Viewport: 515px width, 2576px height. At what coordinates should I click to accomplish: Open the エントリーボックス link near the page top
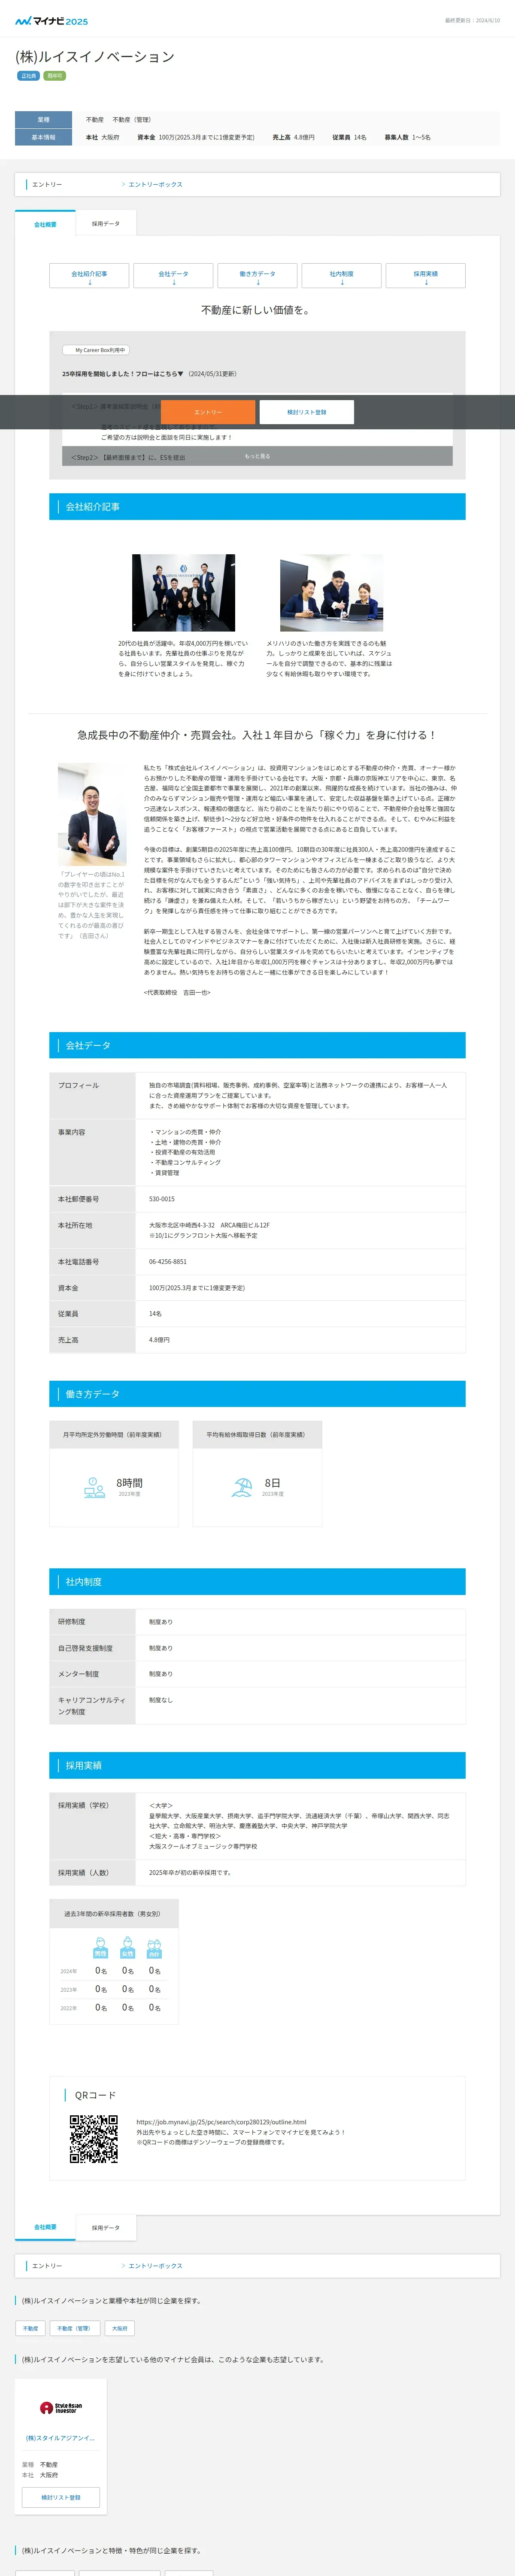[x=155, y=184]
